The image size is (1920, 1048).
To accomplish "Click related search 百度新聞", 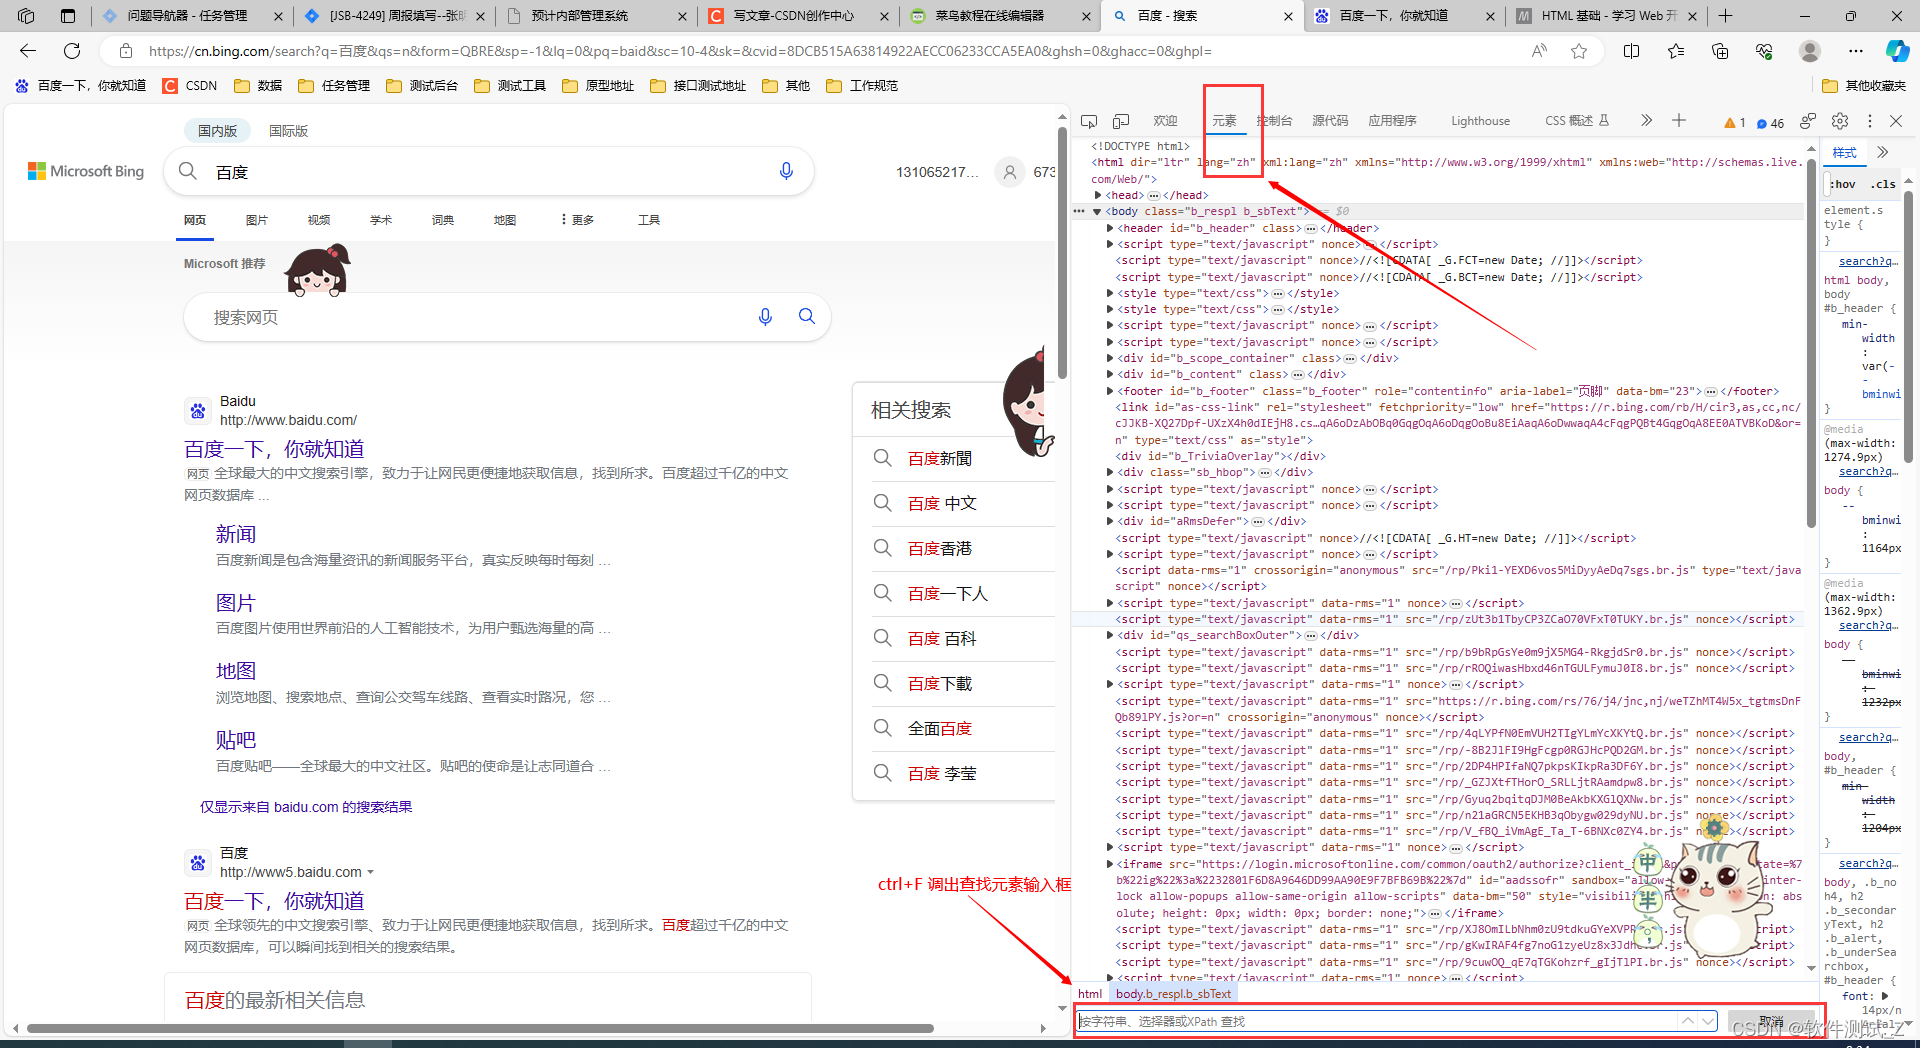I will click(x=940, y=459).
